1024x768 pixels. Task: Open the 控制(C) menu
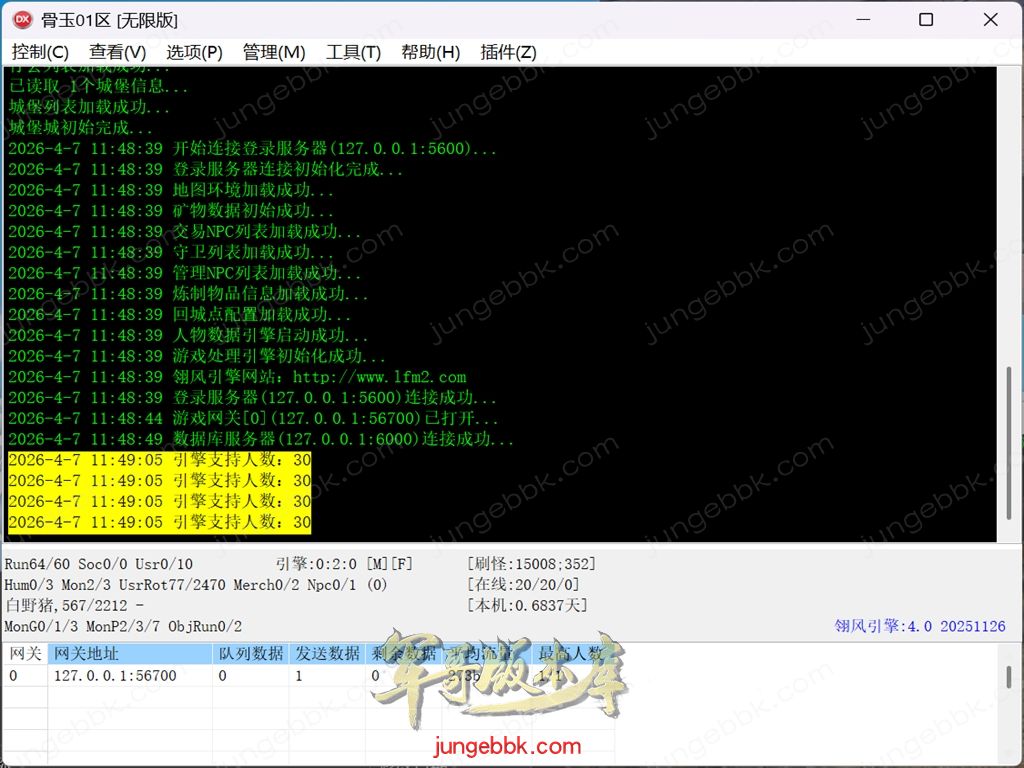click(40, 52)
